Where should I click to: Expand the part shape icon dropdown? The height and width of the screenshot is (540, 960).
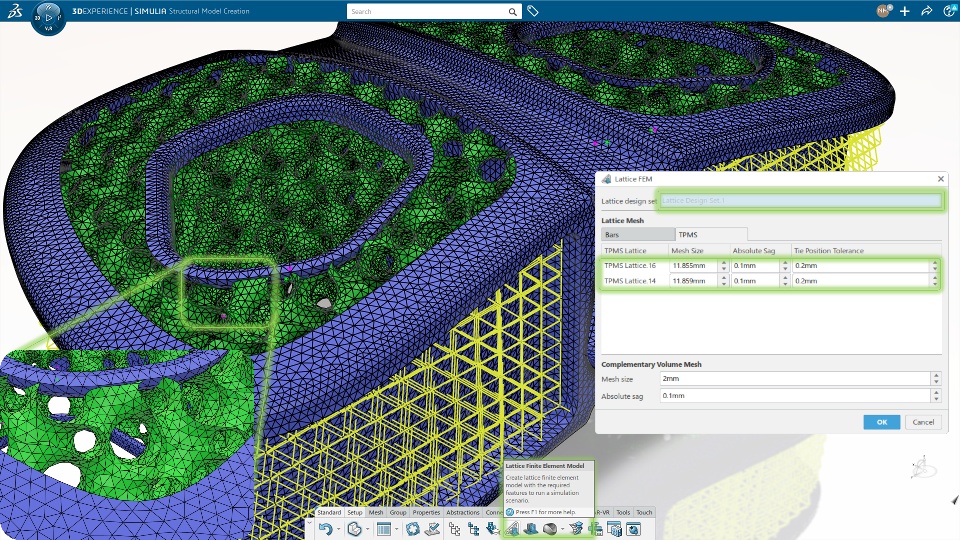(367, 529)
